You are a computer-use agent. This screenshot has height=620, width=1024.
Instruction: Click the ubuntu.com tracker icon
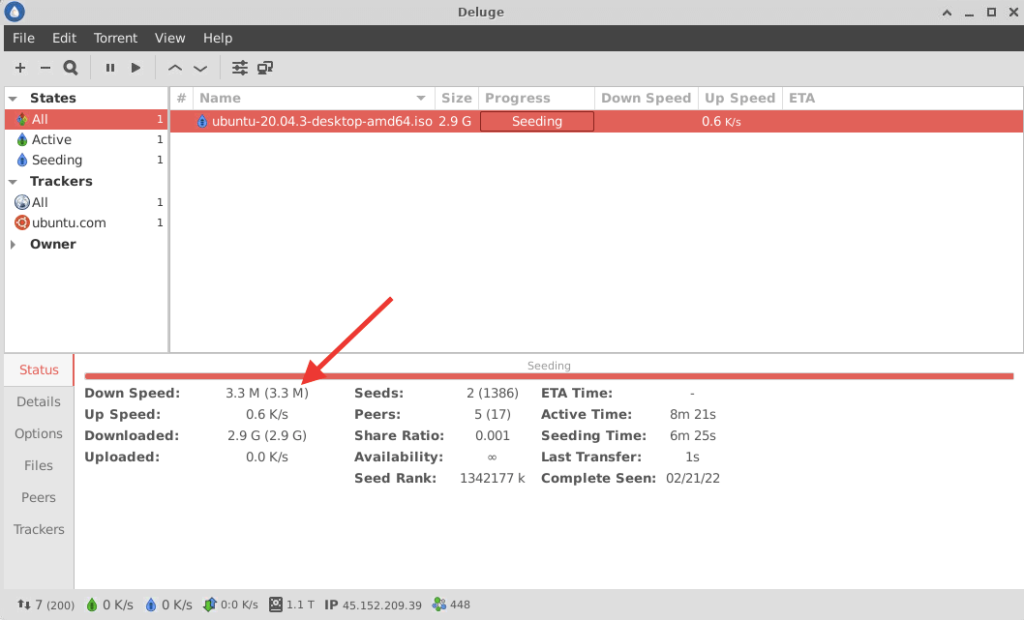22,223
